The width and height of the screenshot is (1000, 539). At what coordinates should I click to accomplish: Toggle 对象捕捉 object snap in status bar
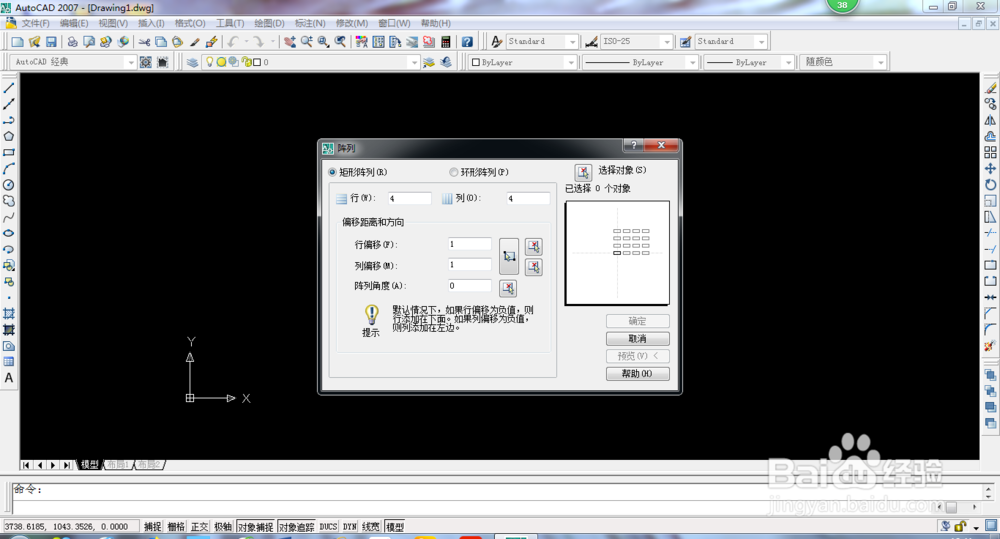coord(256,527)
